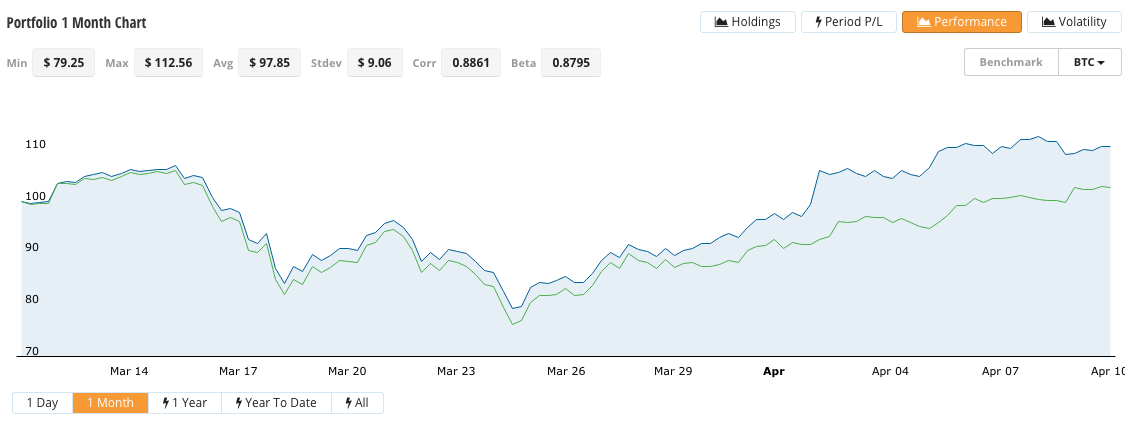The width and height of the screenshot is (1125, 422).
Task: Choose the Year To Date range
Action: coord(276,403)
